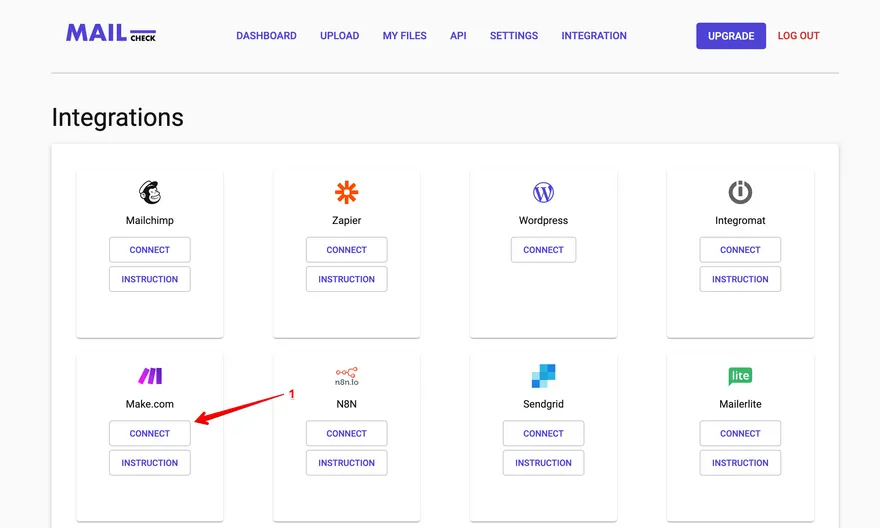Screen dimensions: 880x528
Task: Connect the Sendgrid integration
Action: coord(543,433)
